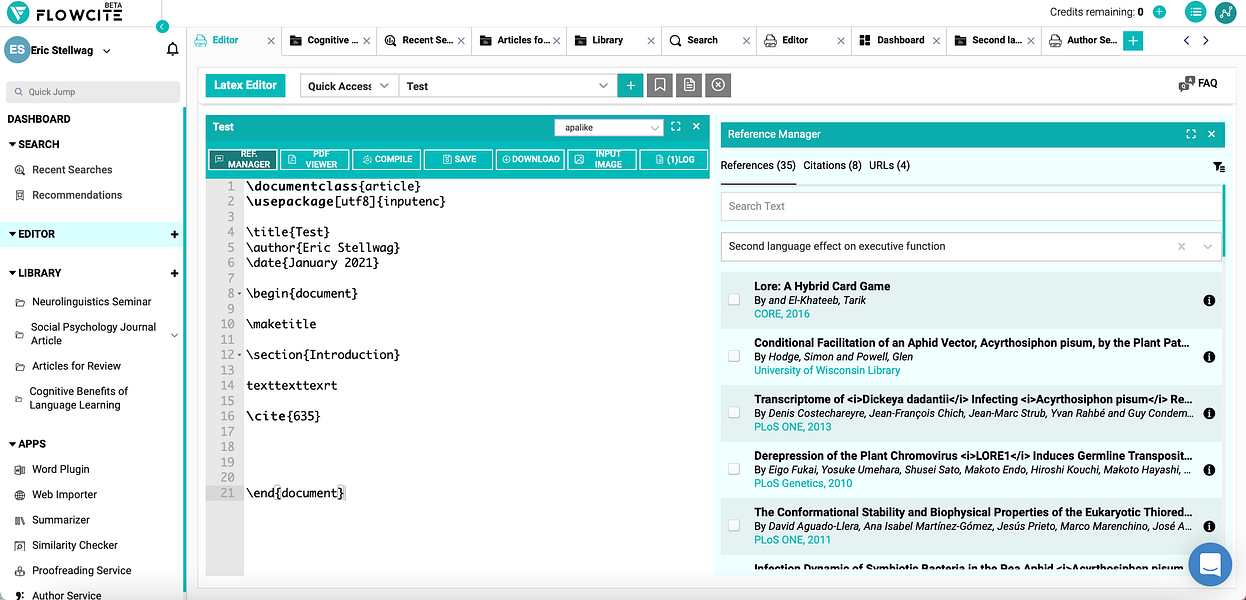Viewport: 1246px width, 600px height.
Task: Tick the checkbox for Lore: A Hybrid Card Game
Action: tap(734, 299)
